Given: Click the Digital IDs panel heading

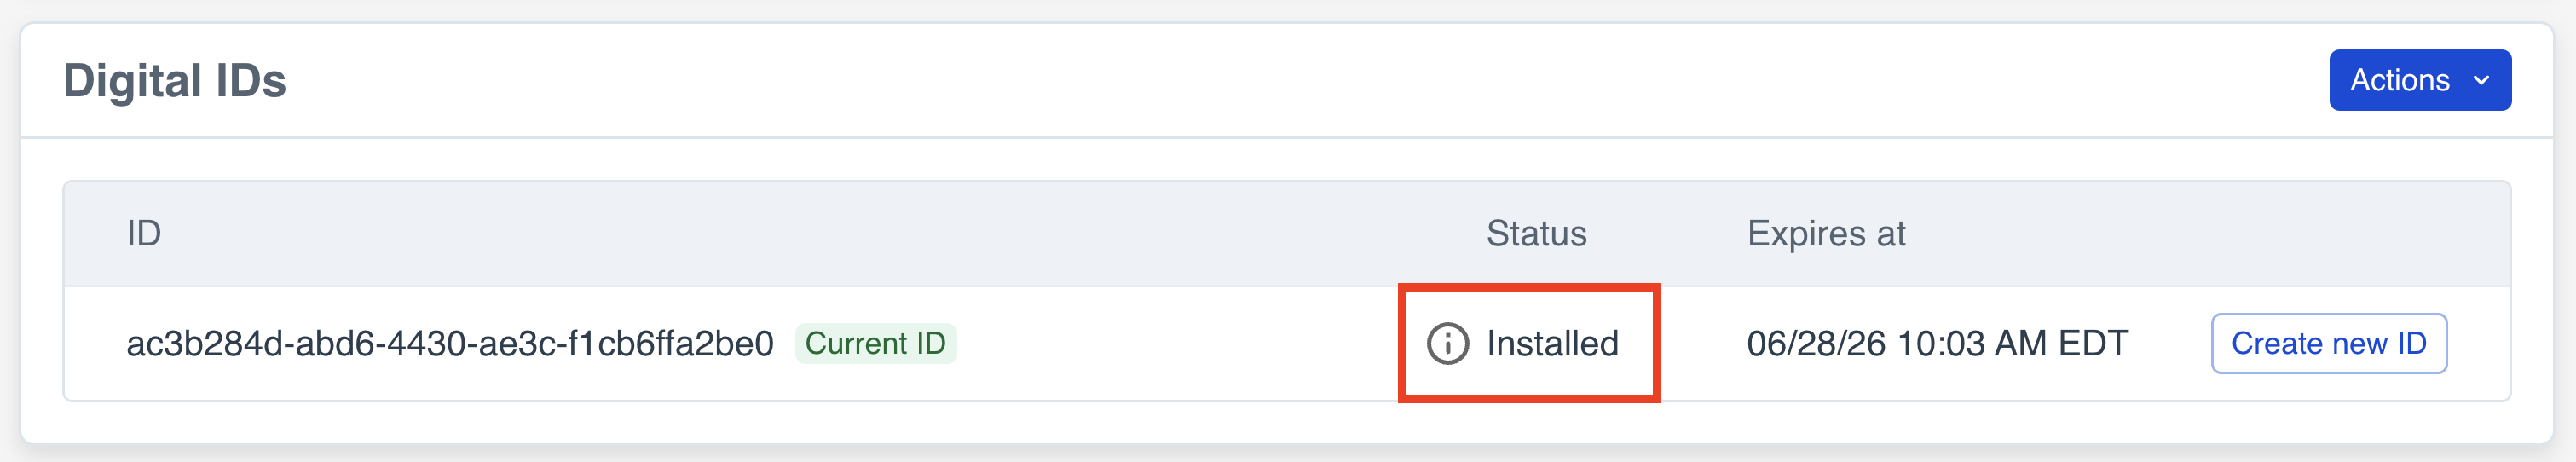Looking at the screenshot, I should [175, 81].
